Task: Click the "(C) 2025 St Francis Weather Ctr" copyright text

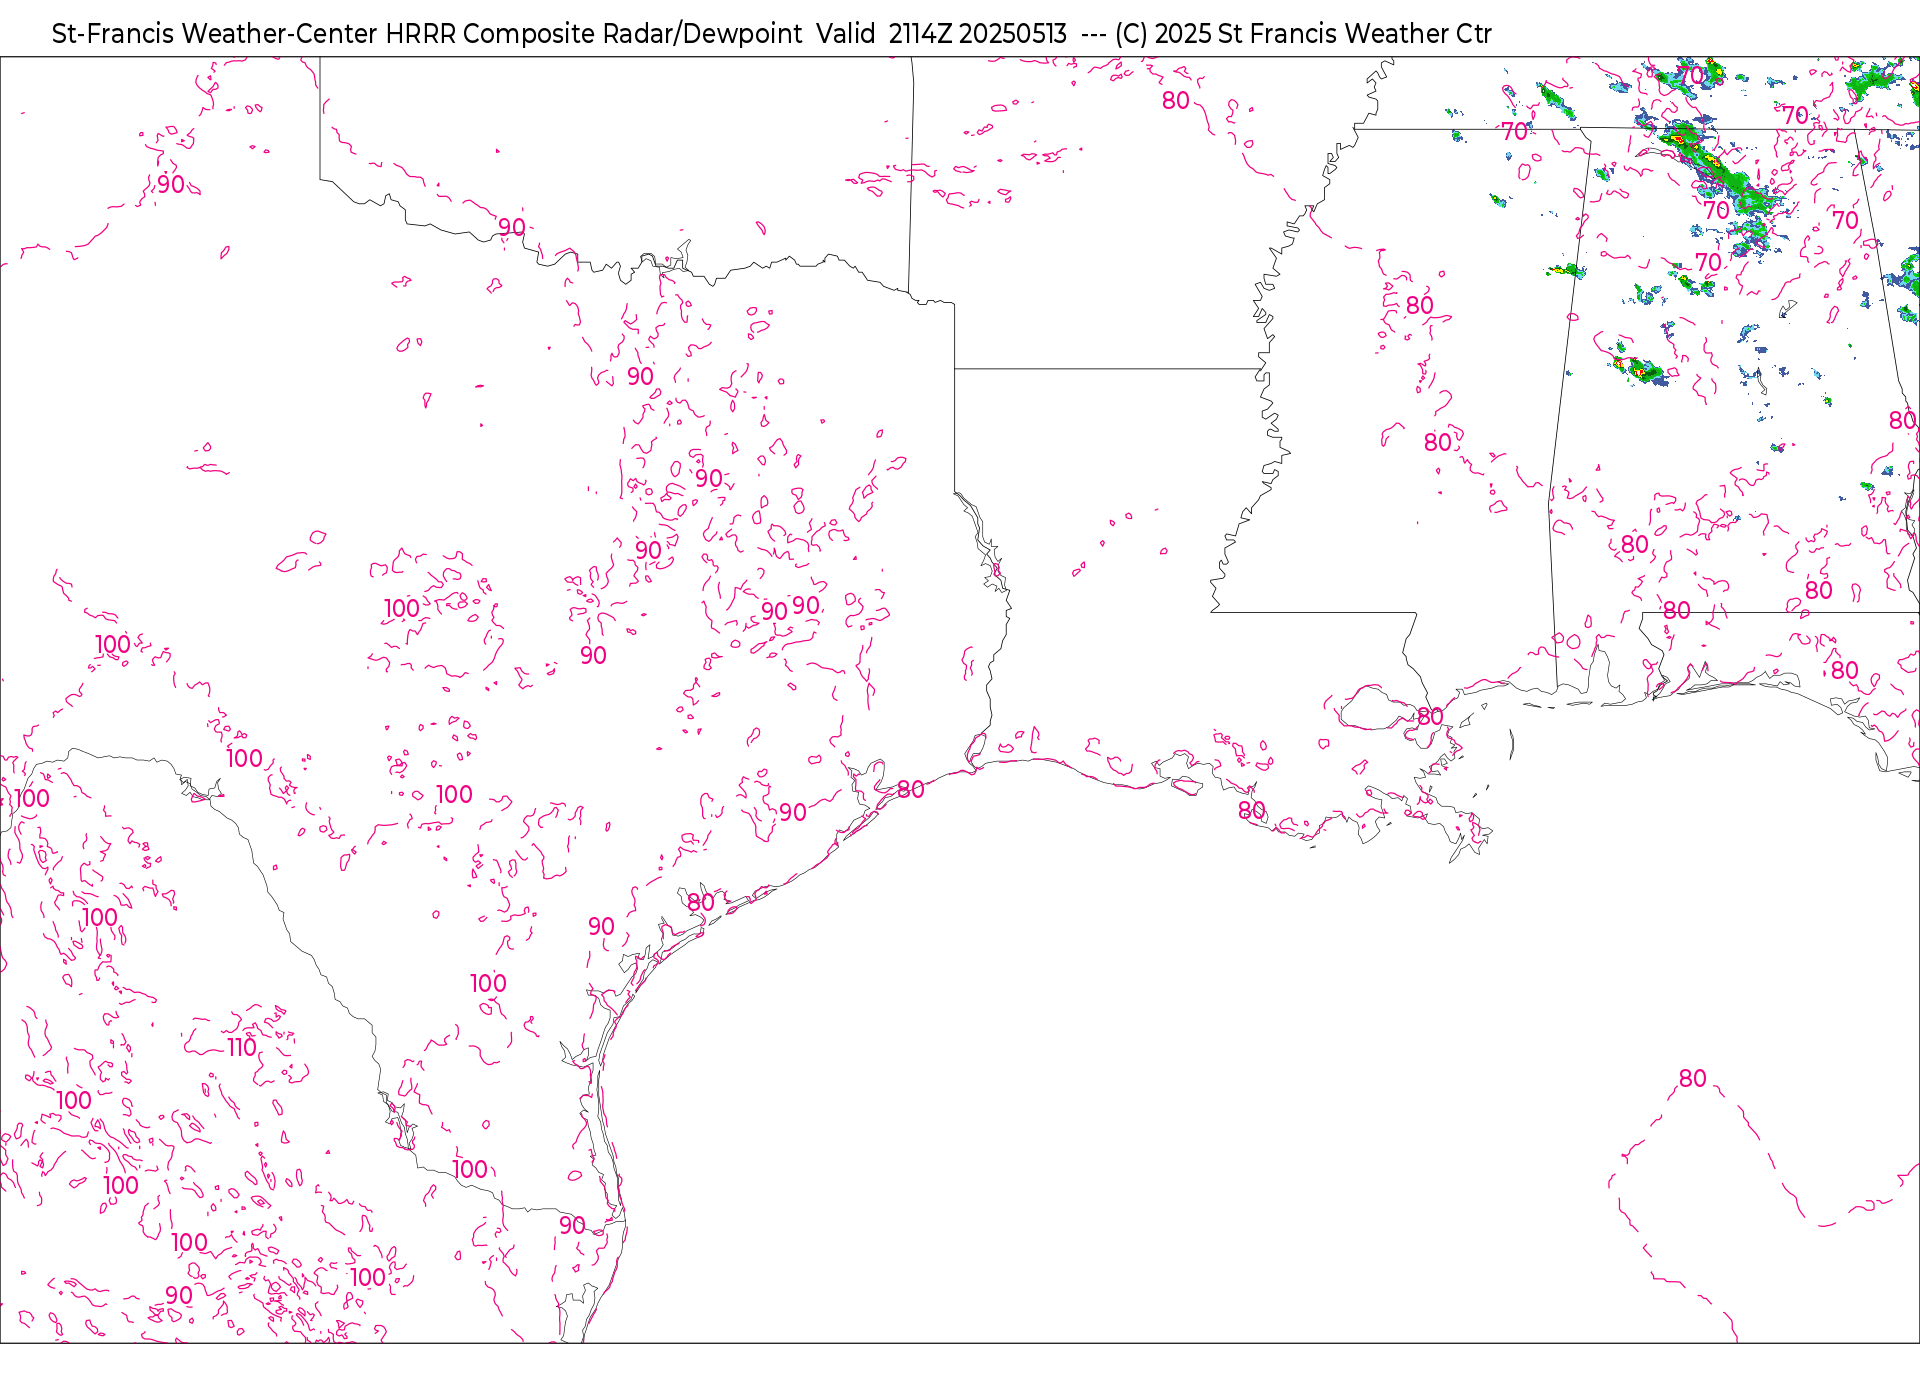Action: [x=1303, y=34]
